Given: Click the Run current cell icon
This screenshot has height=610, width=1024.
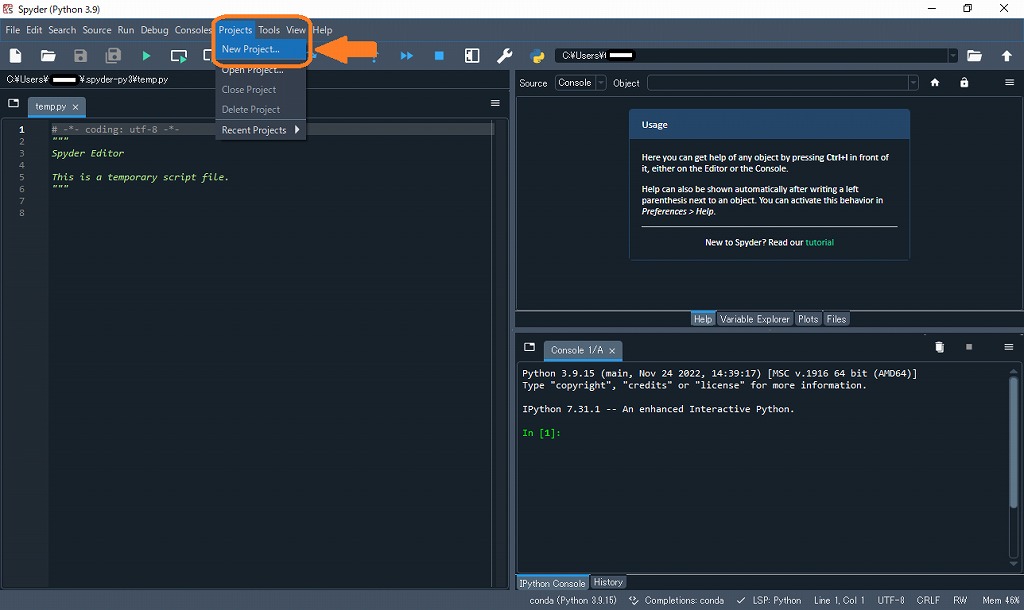Looking at the screenshot, I should click(x=178, y=56).
